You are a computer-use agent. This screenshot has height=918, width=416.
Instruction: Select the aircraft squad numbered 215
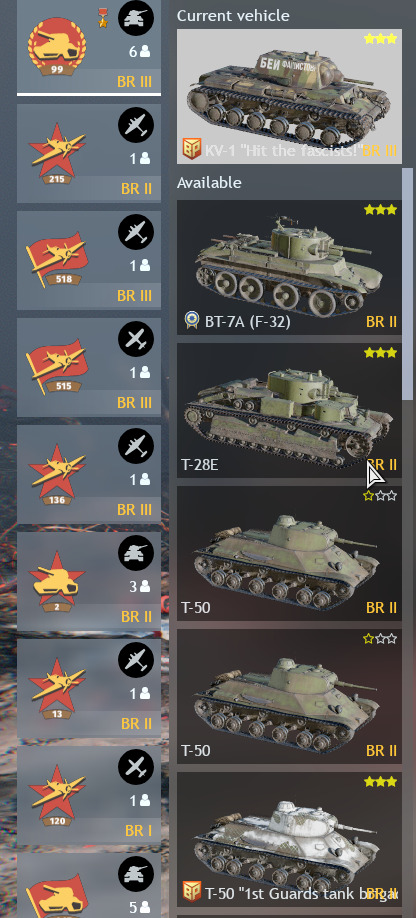[88, 153]
